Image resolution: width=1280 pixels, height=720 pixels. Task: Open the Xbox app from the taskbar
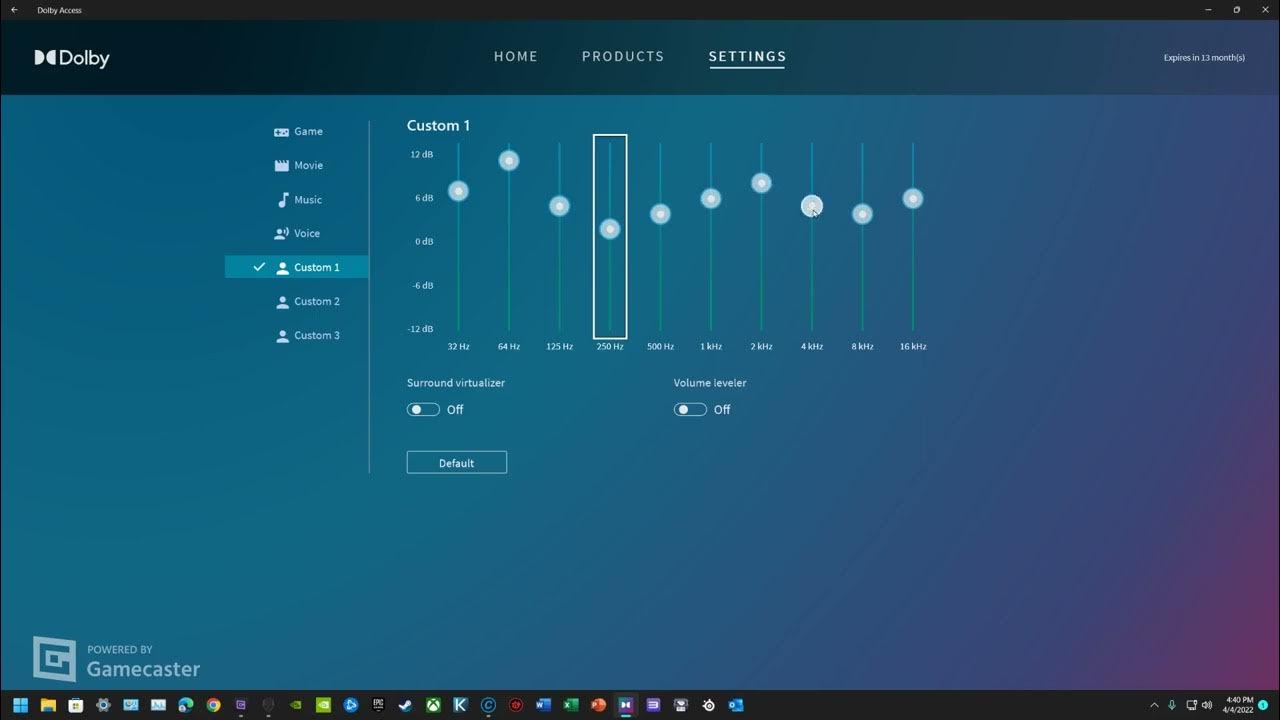433,705
